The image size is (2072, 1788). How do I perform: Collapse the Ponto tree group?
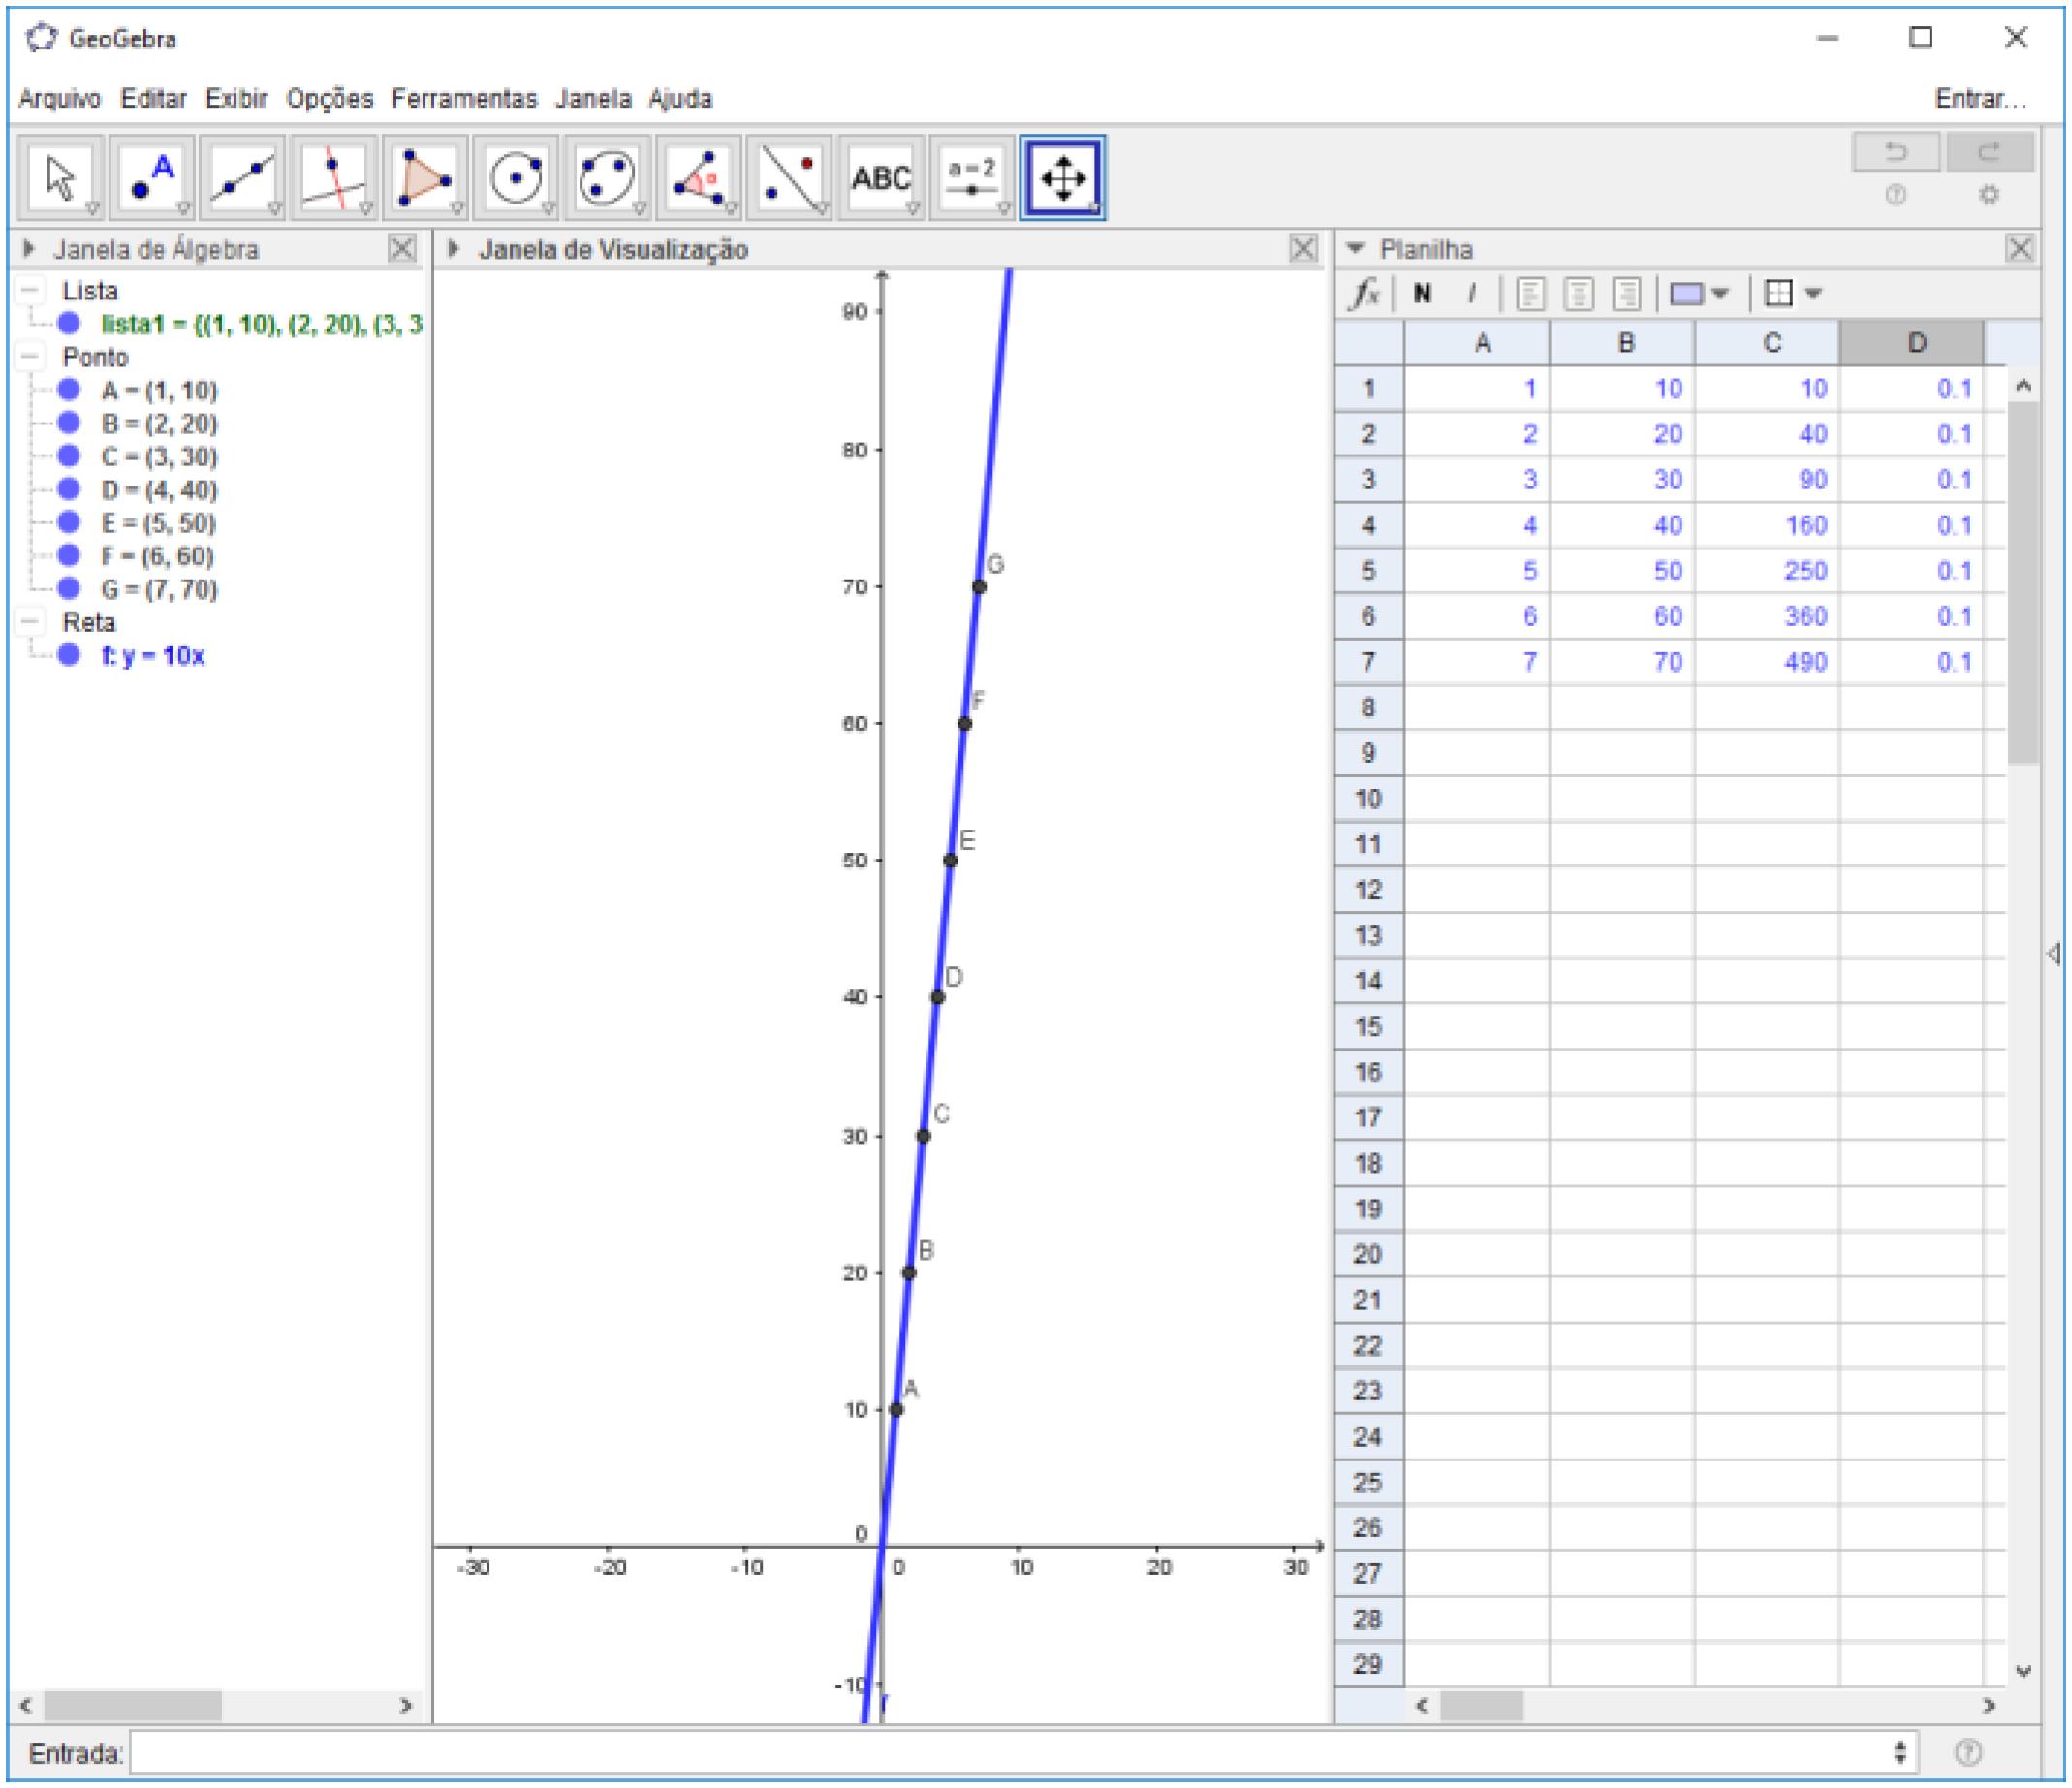coord(31,357)
